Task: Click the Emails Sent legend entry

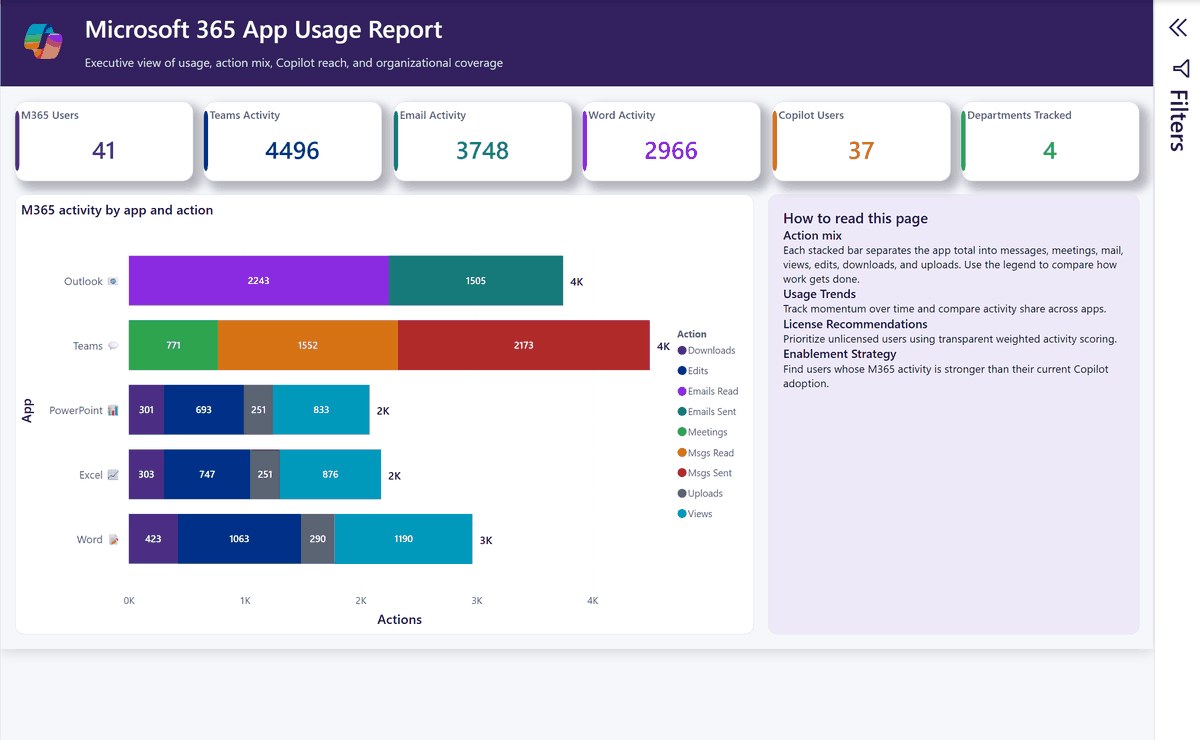Action: tap(707, 411)
